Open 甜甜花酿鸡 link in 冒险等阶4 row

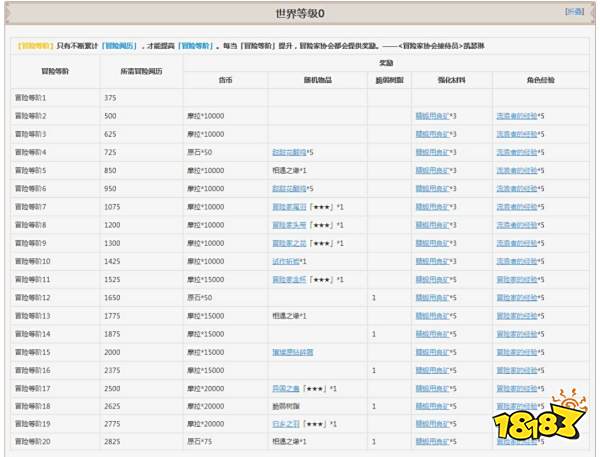[x=291, y=152]
